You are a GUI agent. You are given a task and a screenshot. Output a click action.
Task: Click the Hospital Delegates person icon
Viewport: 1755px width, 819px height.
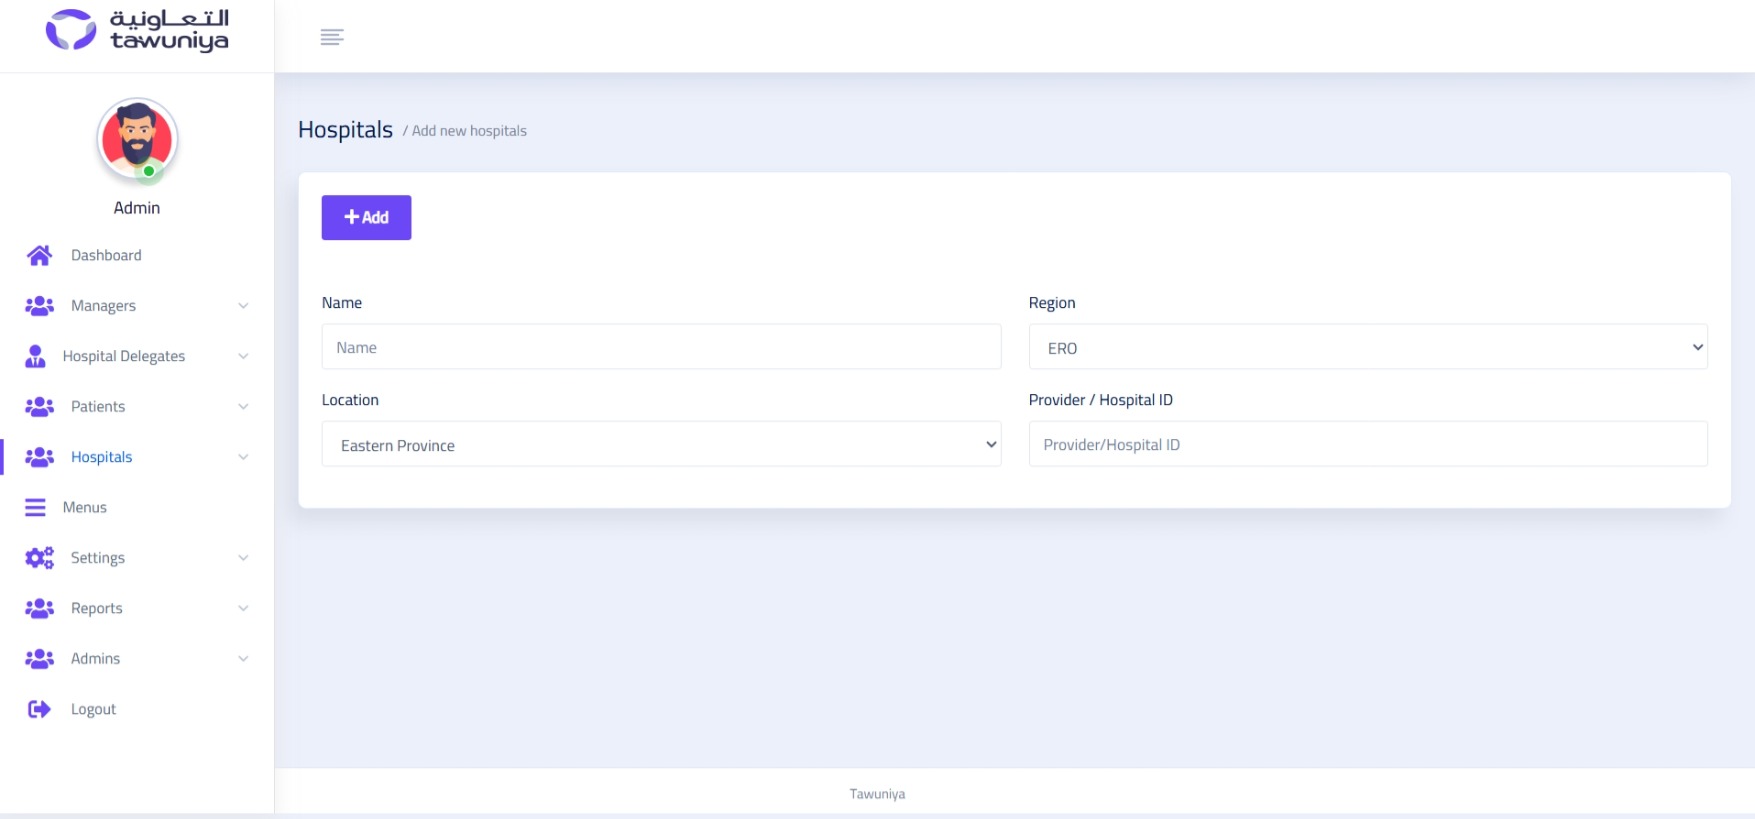click(x=36, y=356)
